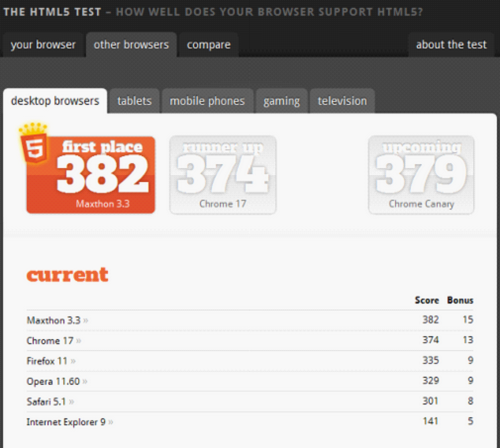Open the Opera 11.60 row link
500x448 pixels.
tap(53, 381)
